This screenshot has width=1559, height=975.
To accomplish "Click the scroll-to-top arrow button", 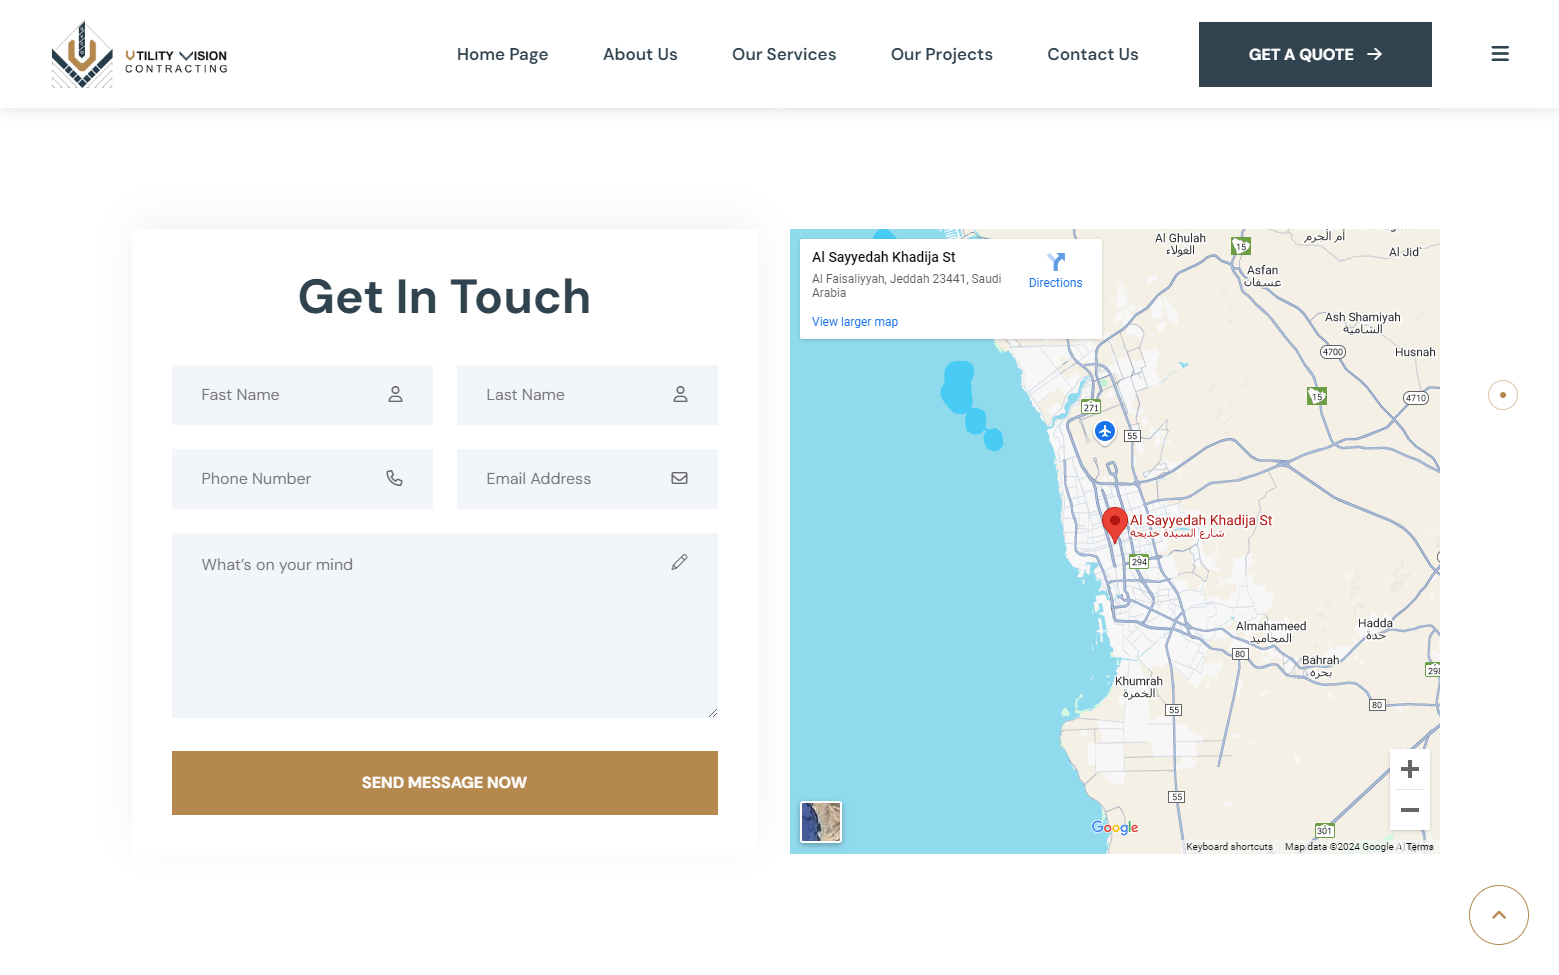I will [1498, 914].
